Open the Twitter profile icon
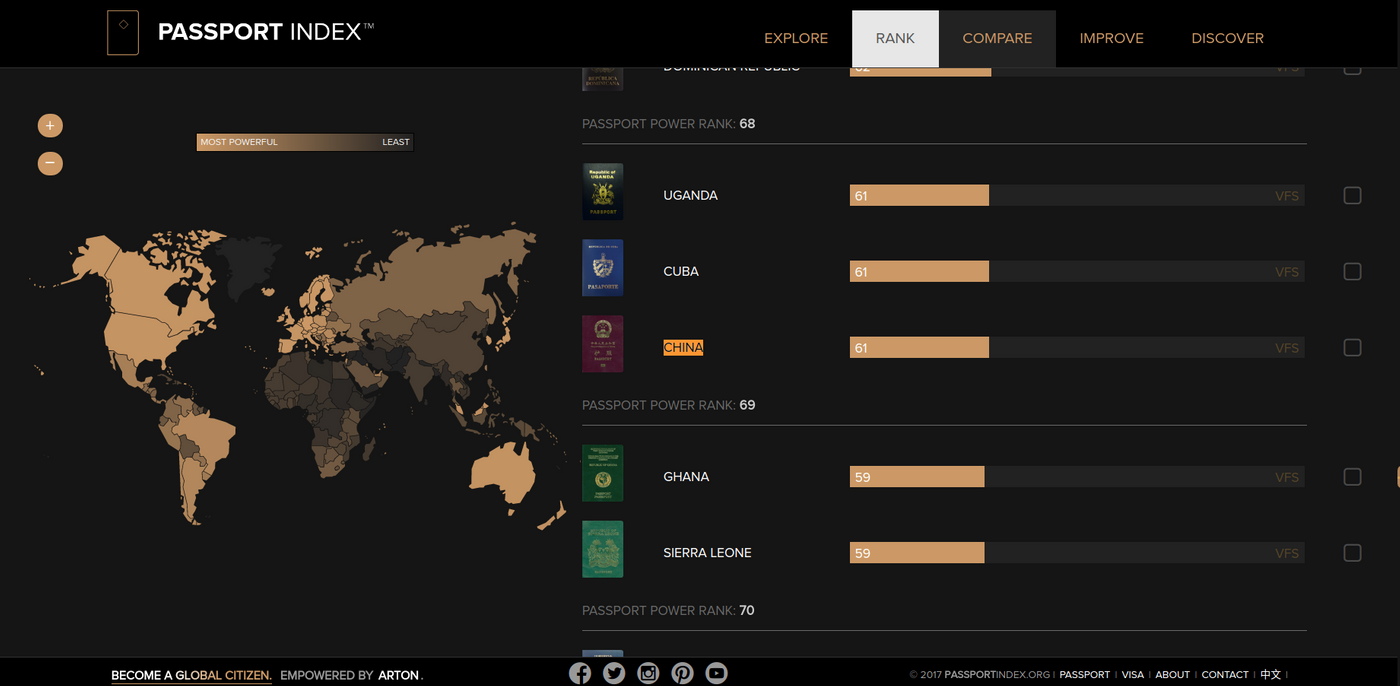 (x=614, y=673)
